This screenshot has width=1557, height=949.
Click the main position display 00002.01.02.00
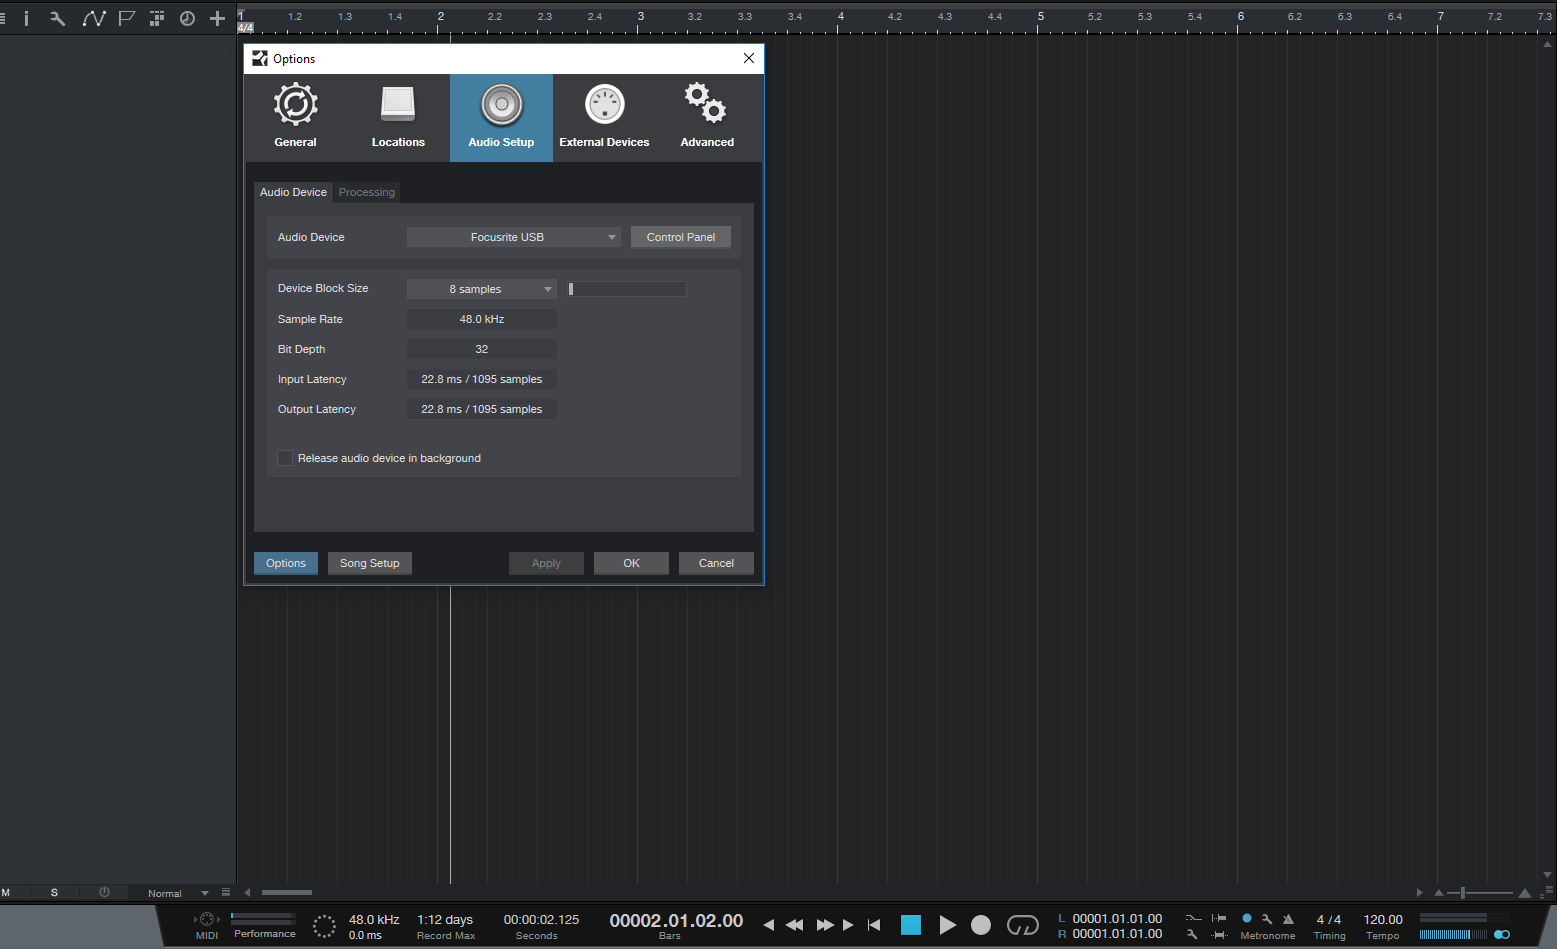tap(676, 920)
